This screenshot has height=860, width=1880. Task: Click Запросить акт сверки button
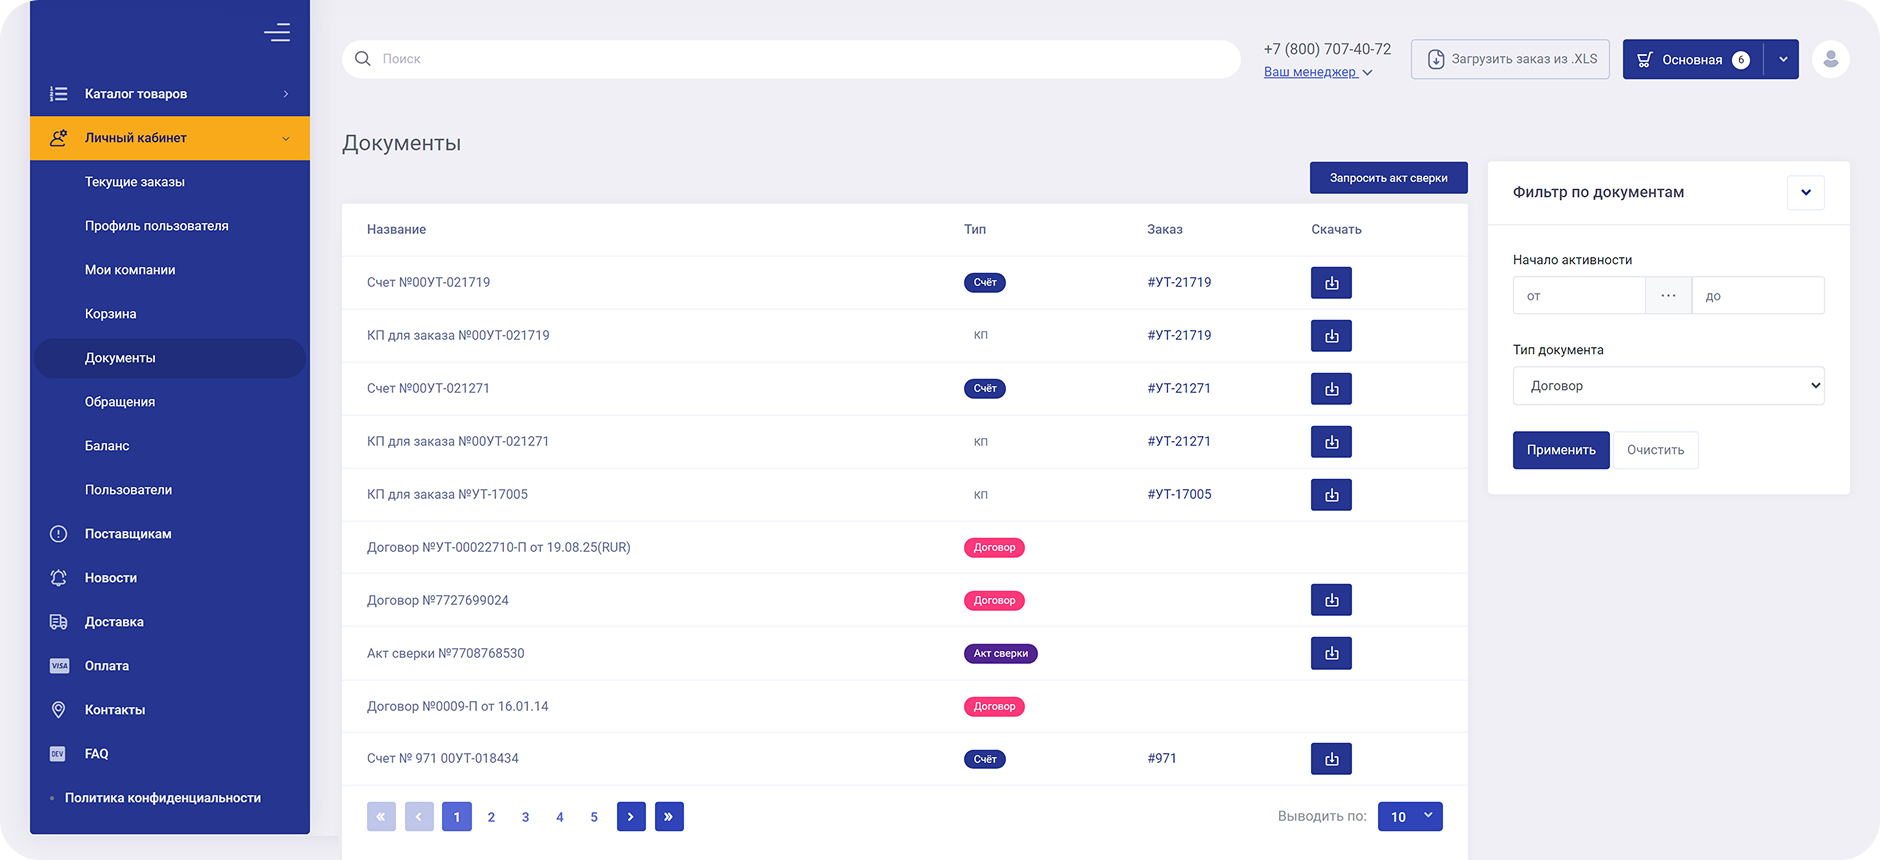pyautogui.click(x=1388, y=178)
